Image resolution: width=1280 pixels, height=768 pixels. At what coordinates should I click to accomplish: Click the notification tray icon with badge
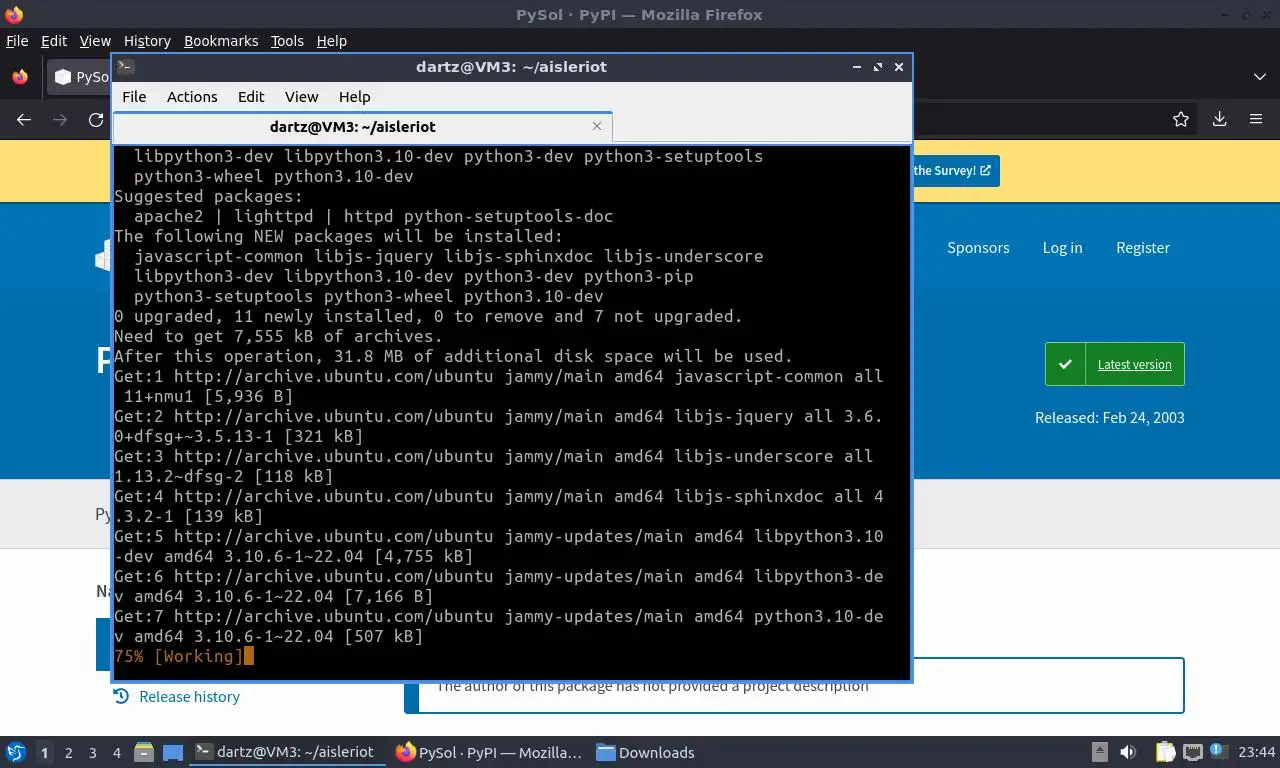pyautogui.click(x=1220, y=752)
